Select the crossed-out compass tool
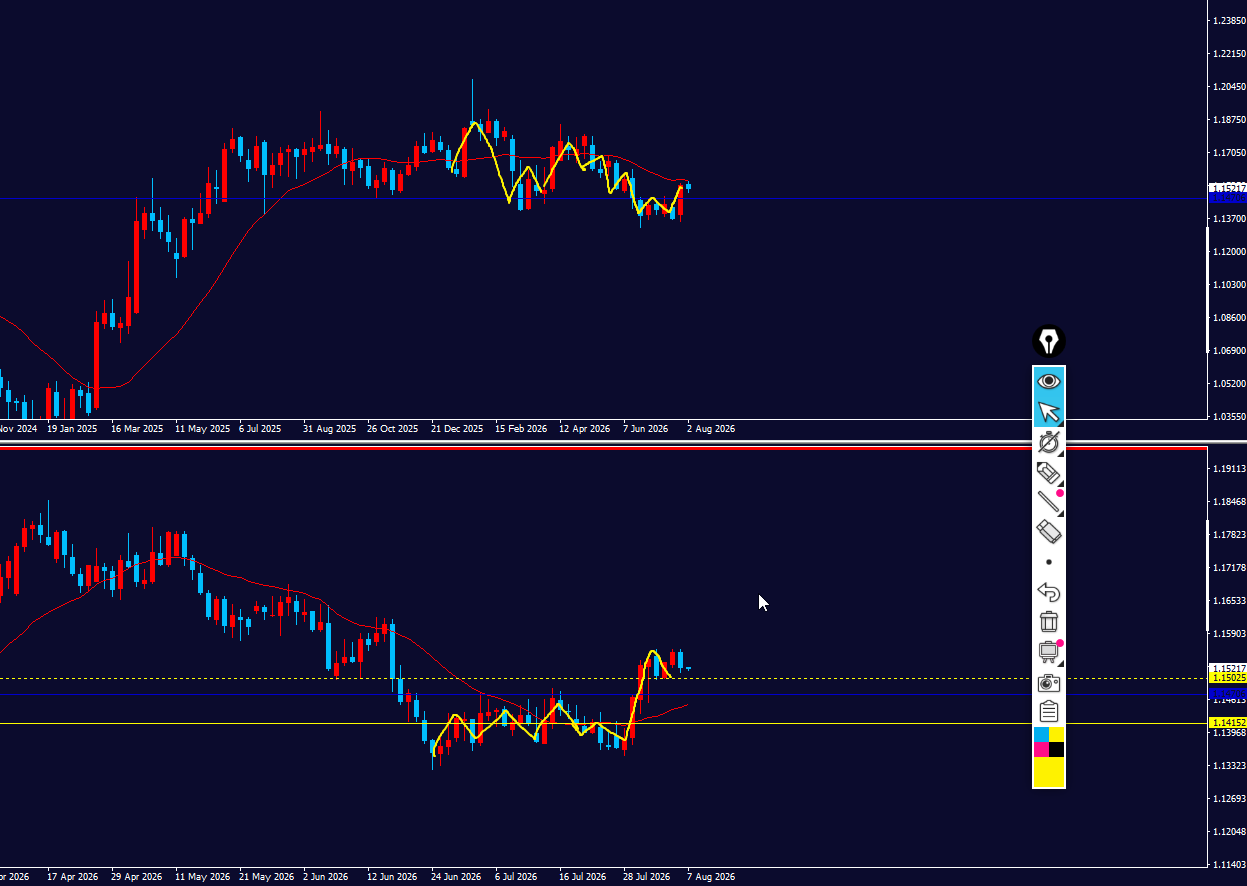This screenshot has width=1247, height=886. (1049, 442)
